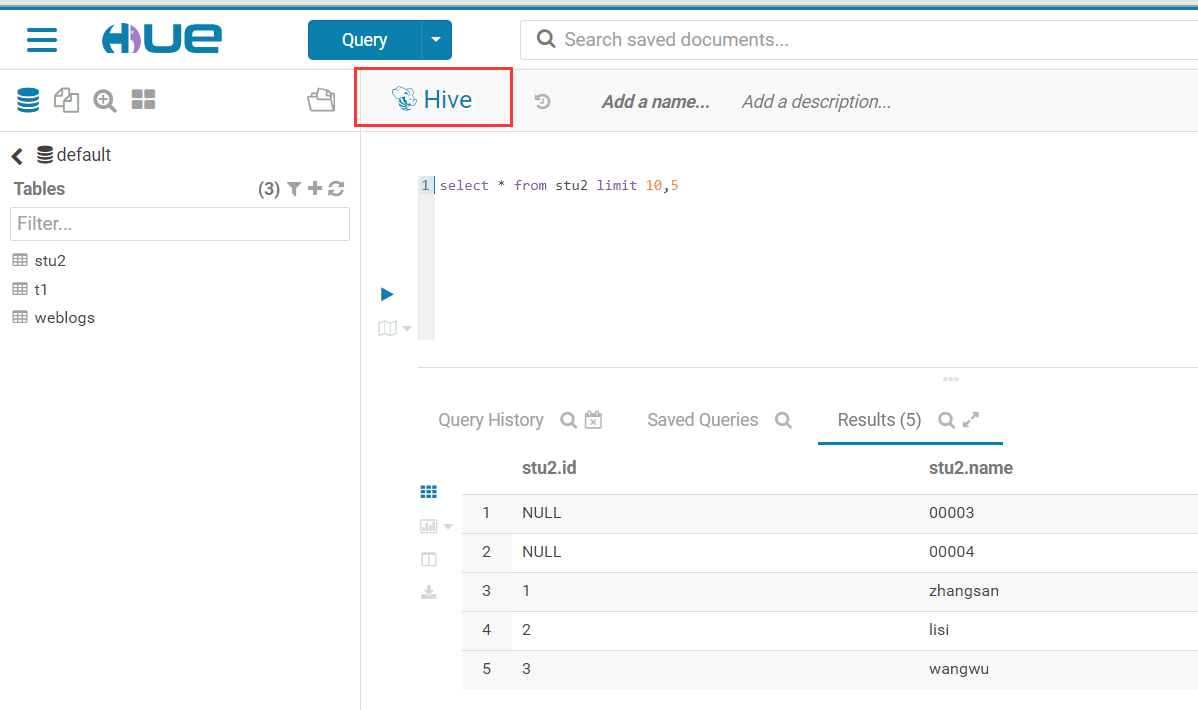Click Add a name to title query

pos(655,101)
